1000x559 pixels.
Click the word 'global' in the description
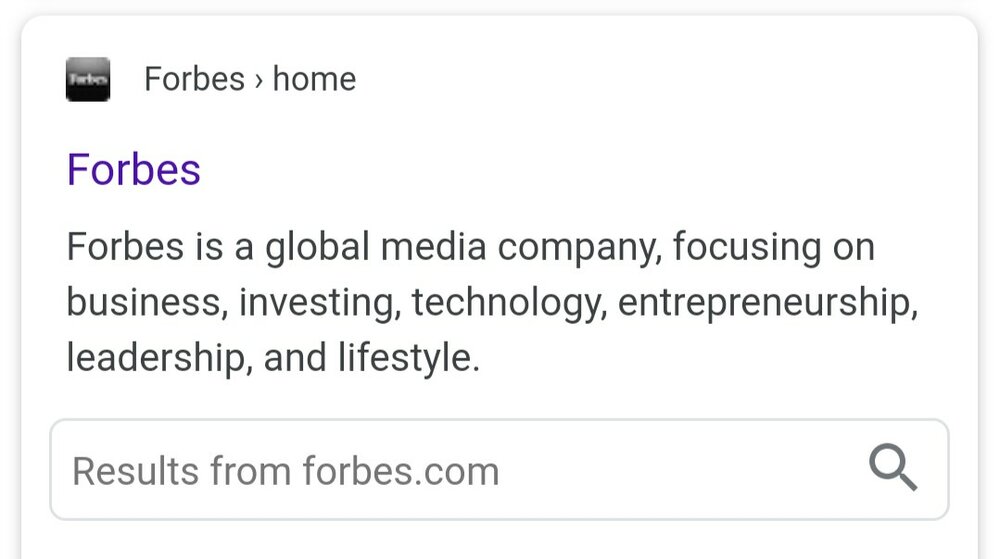[317, 248]
